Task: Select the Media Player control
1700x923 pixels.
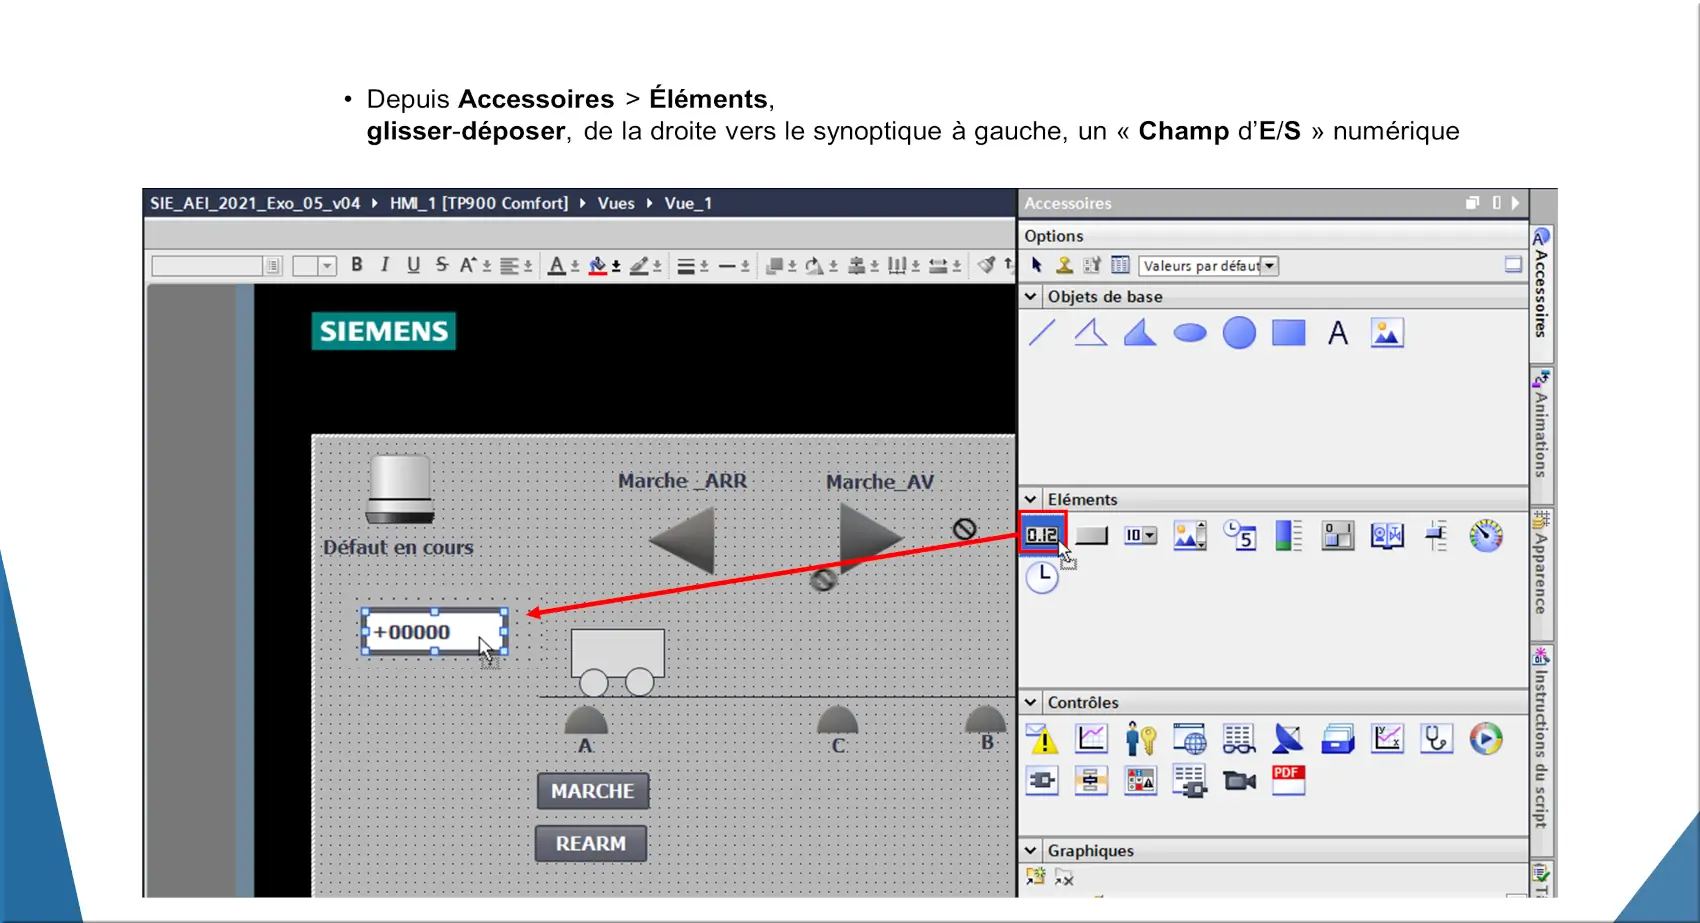Action: (x=1486, y=739)
